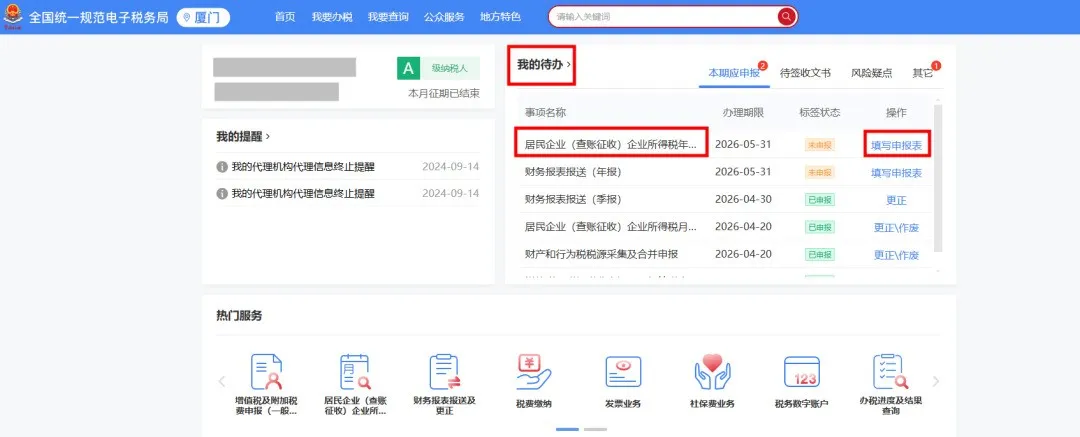Open first 我的代理机构代理信息终止提醒 reminder
Image resolution: width=1080 pixels, height=437 pixels.
303,167
